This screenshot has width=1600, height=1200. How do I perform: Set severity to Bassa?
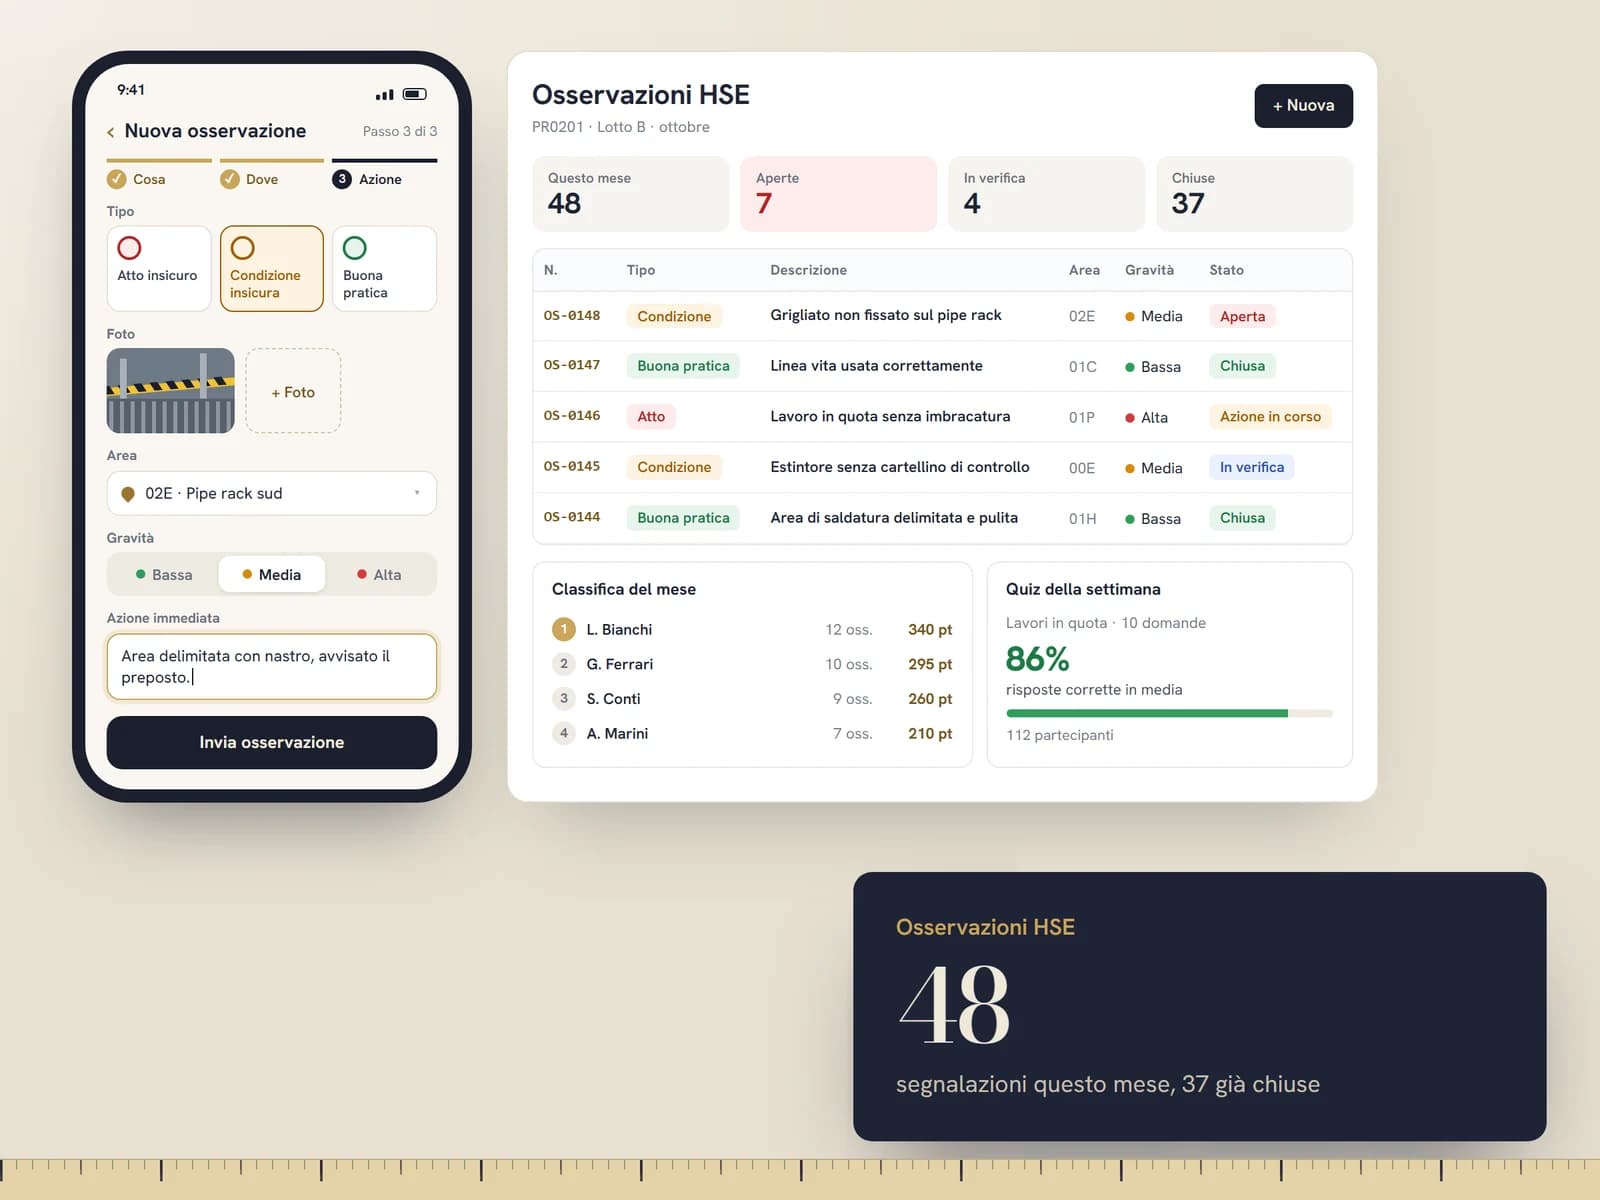(x=164, y=575)
